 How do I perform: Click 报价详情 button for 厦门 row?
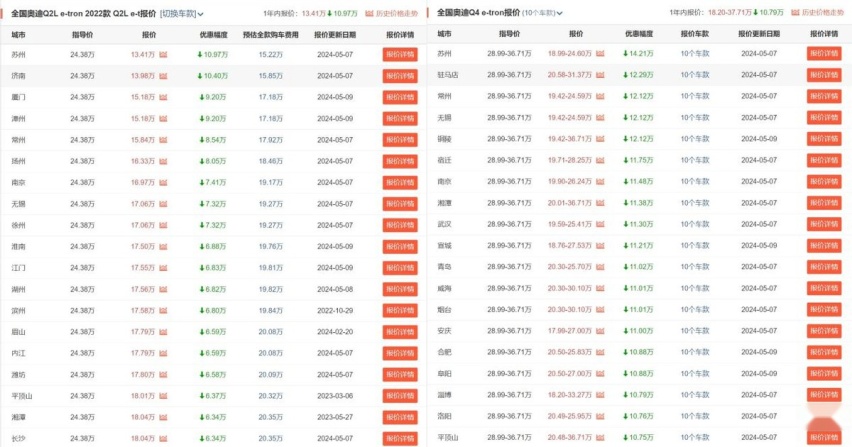400,97
